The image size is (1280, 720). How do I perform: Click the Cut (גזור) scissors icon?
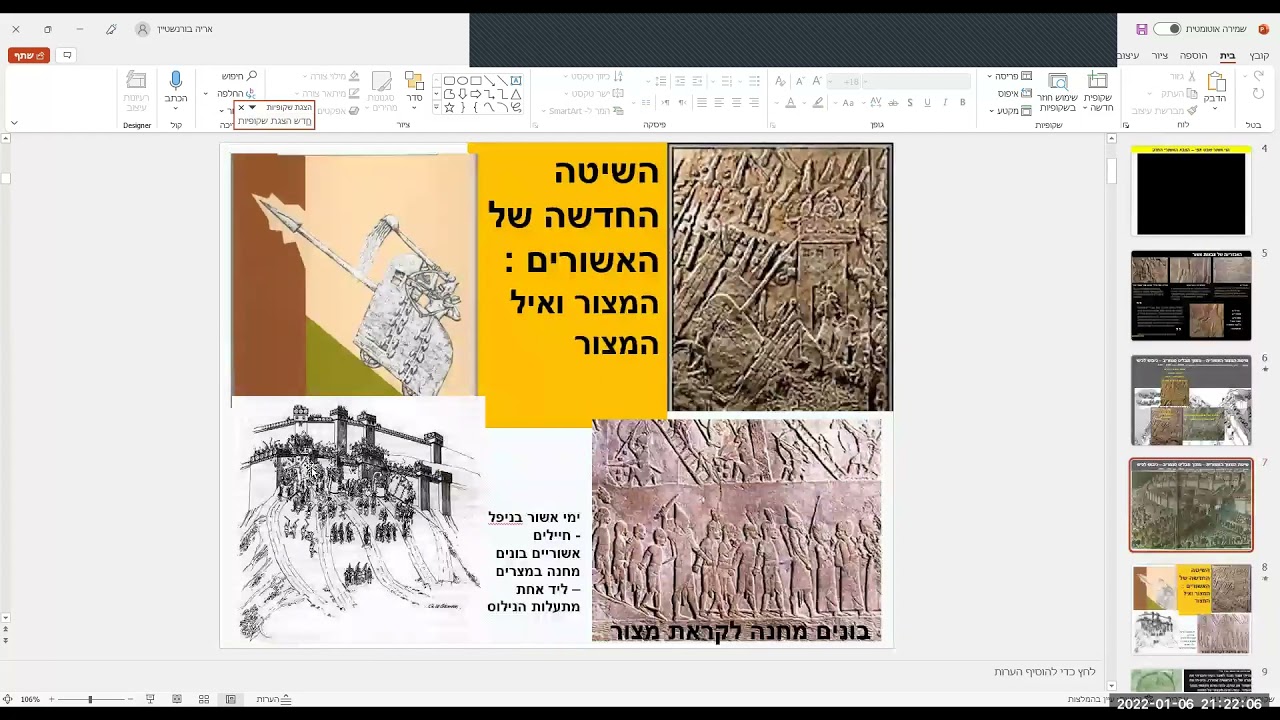1193,77
